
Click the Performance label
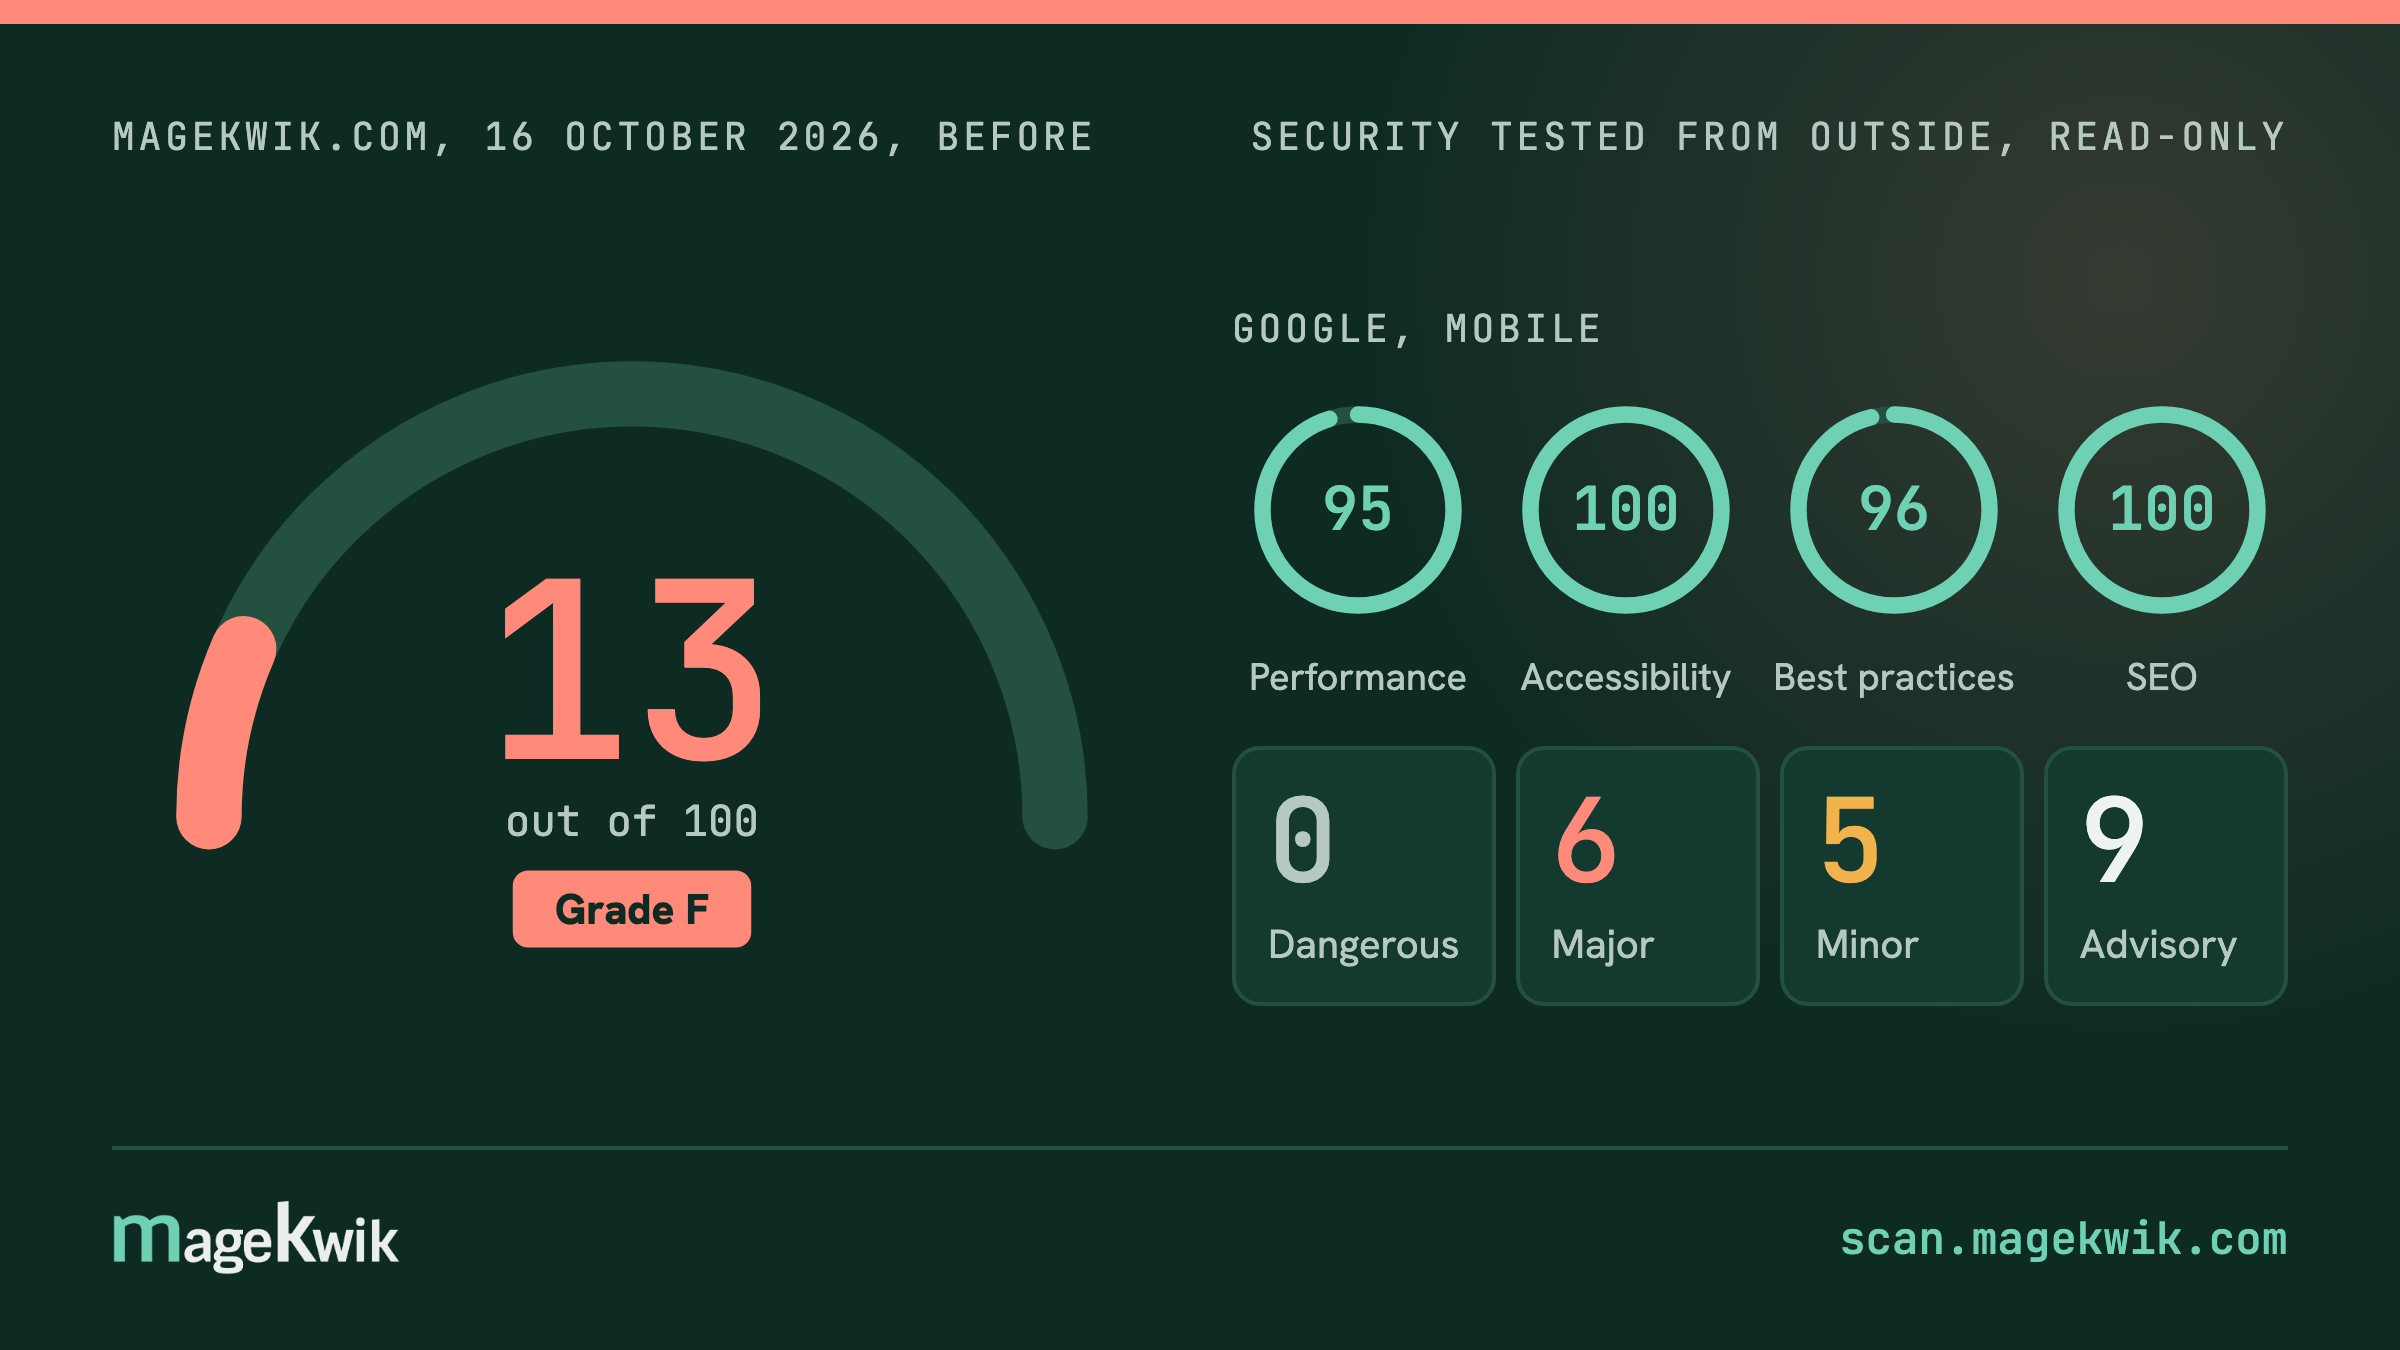(1358, 678)
